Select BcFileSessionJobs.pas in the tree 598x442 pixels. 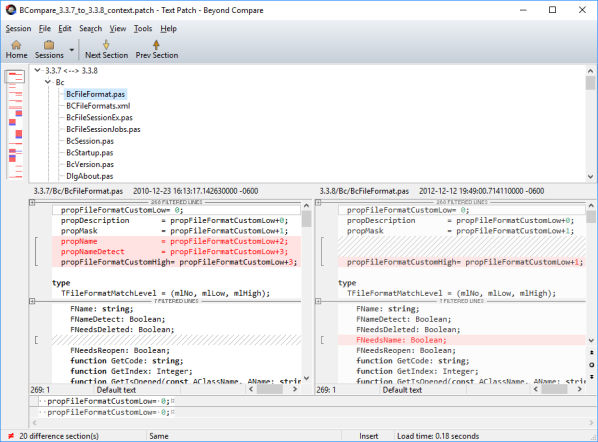[x=103, y=129]
